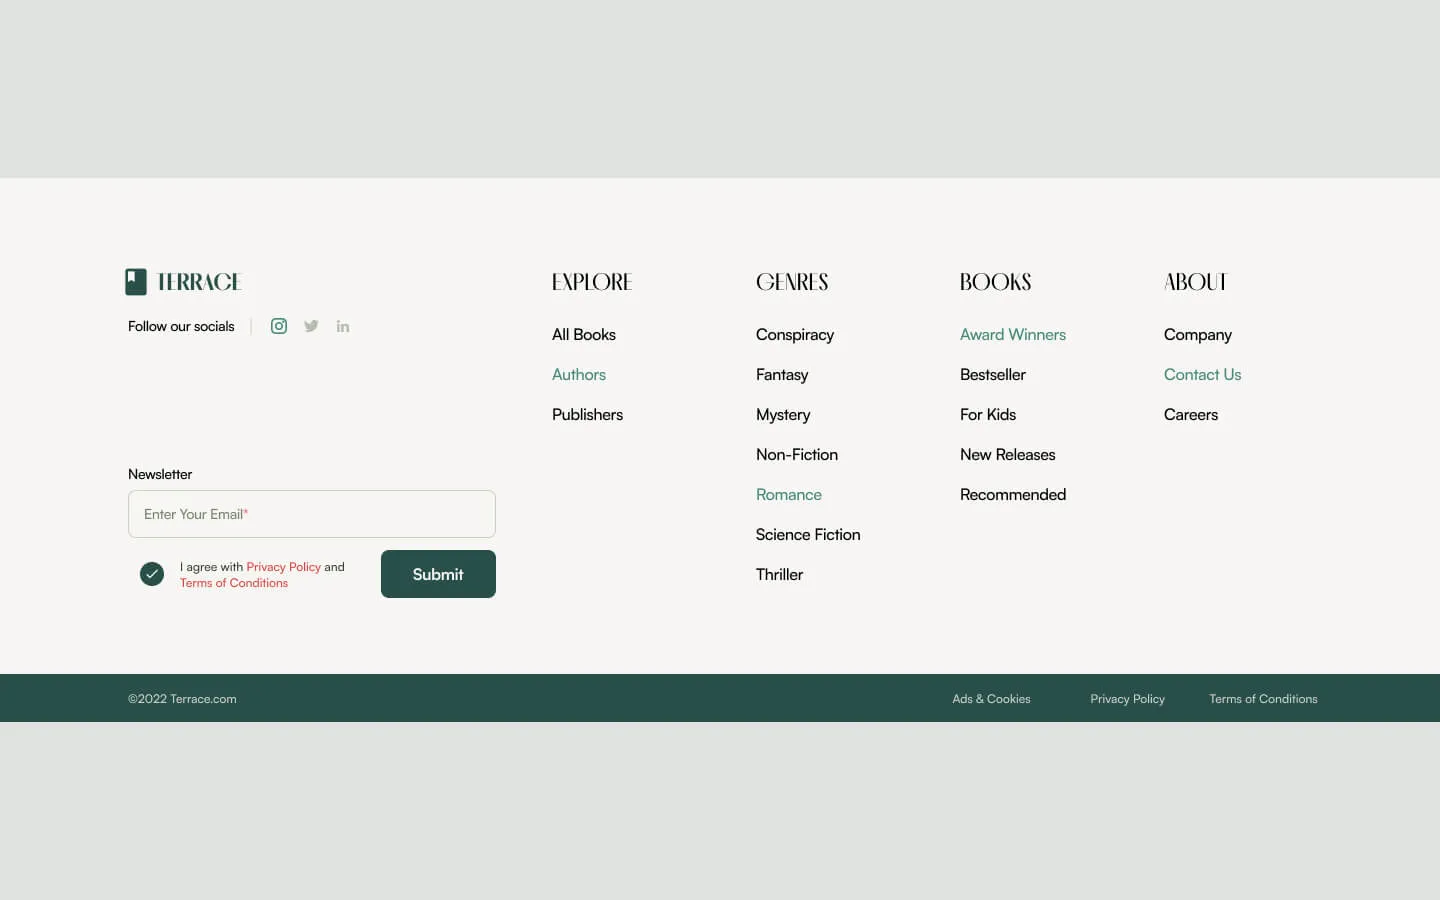Open the Twitter bird icon
This screenshot has height=900, width=1440.
[311, 326]
